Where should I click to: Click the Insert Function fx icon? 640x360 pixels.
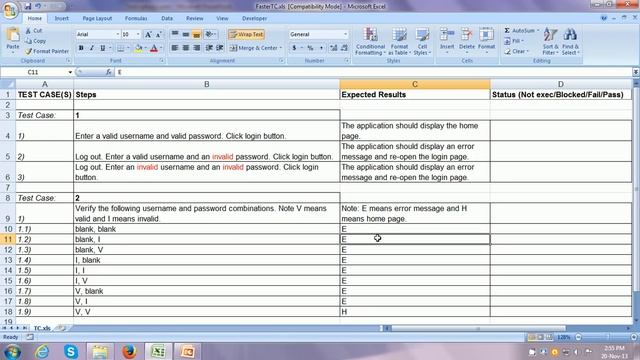tap(108, 72)
